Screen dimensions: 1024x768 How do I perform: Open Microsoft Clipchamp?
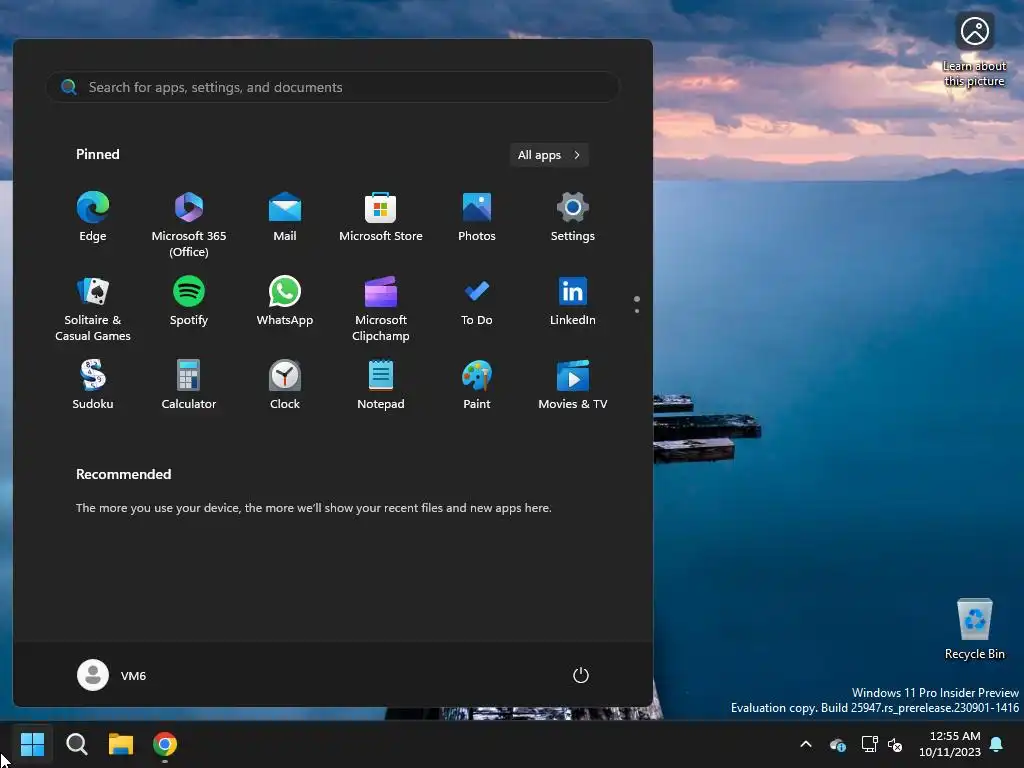pos(381,309)
